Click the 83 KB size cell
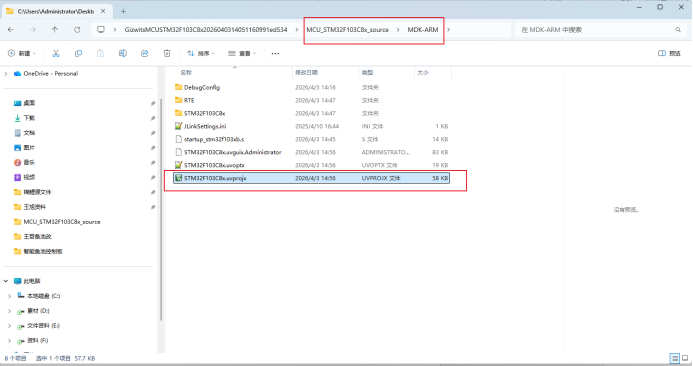 tap(440, 152)
